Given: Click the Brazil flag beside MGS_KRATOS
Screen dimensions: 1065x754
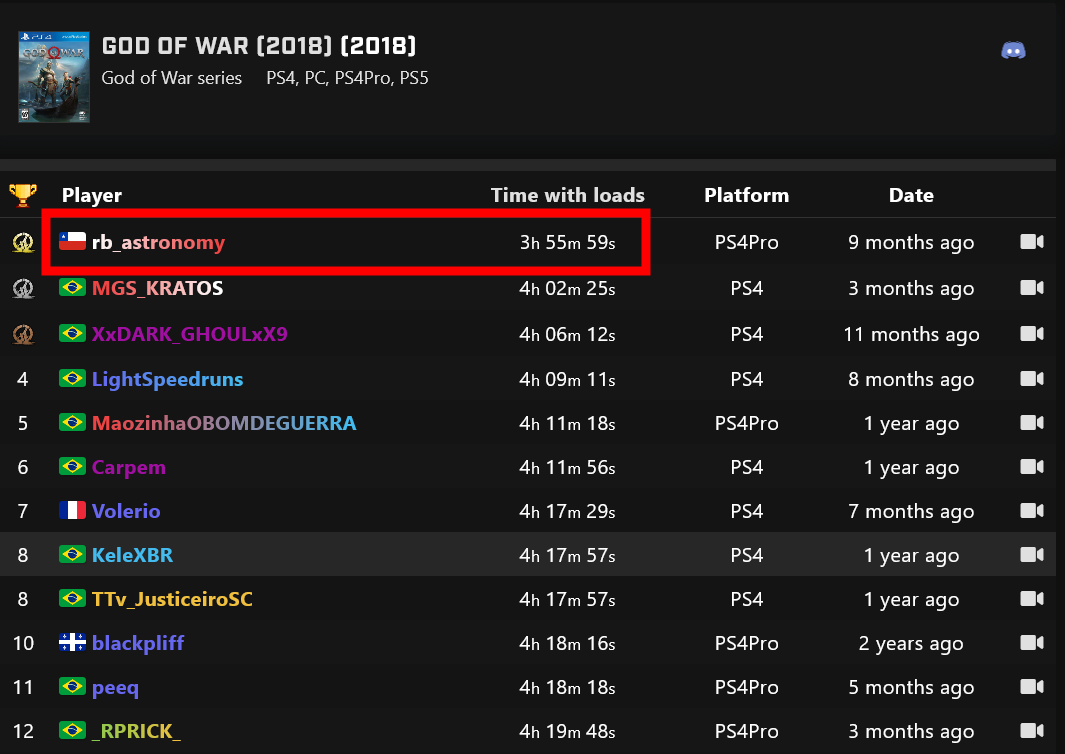Looking at the screenshot, I should (x=72, y=287).
